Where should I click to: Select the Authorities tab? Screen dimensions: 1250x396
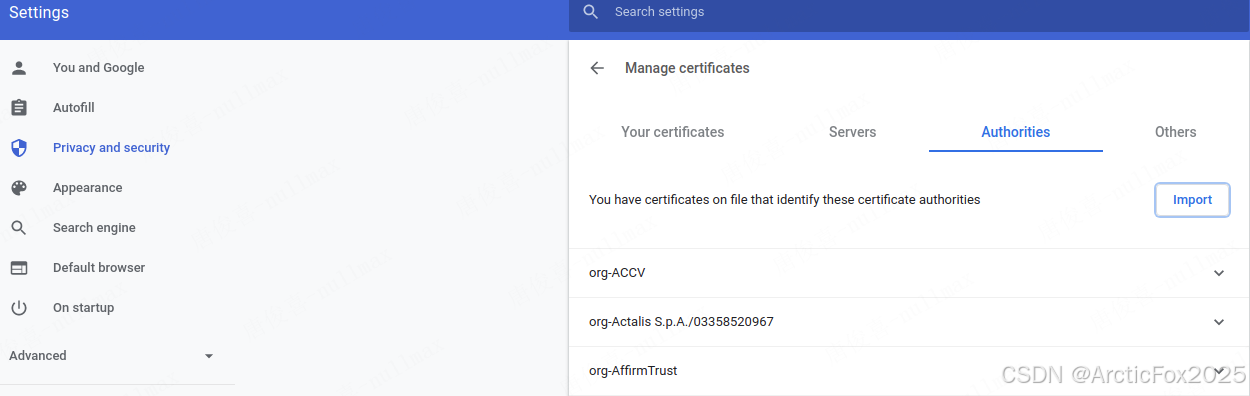pos(1015,132)
